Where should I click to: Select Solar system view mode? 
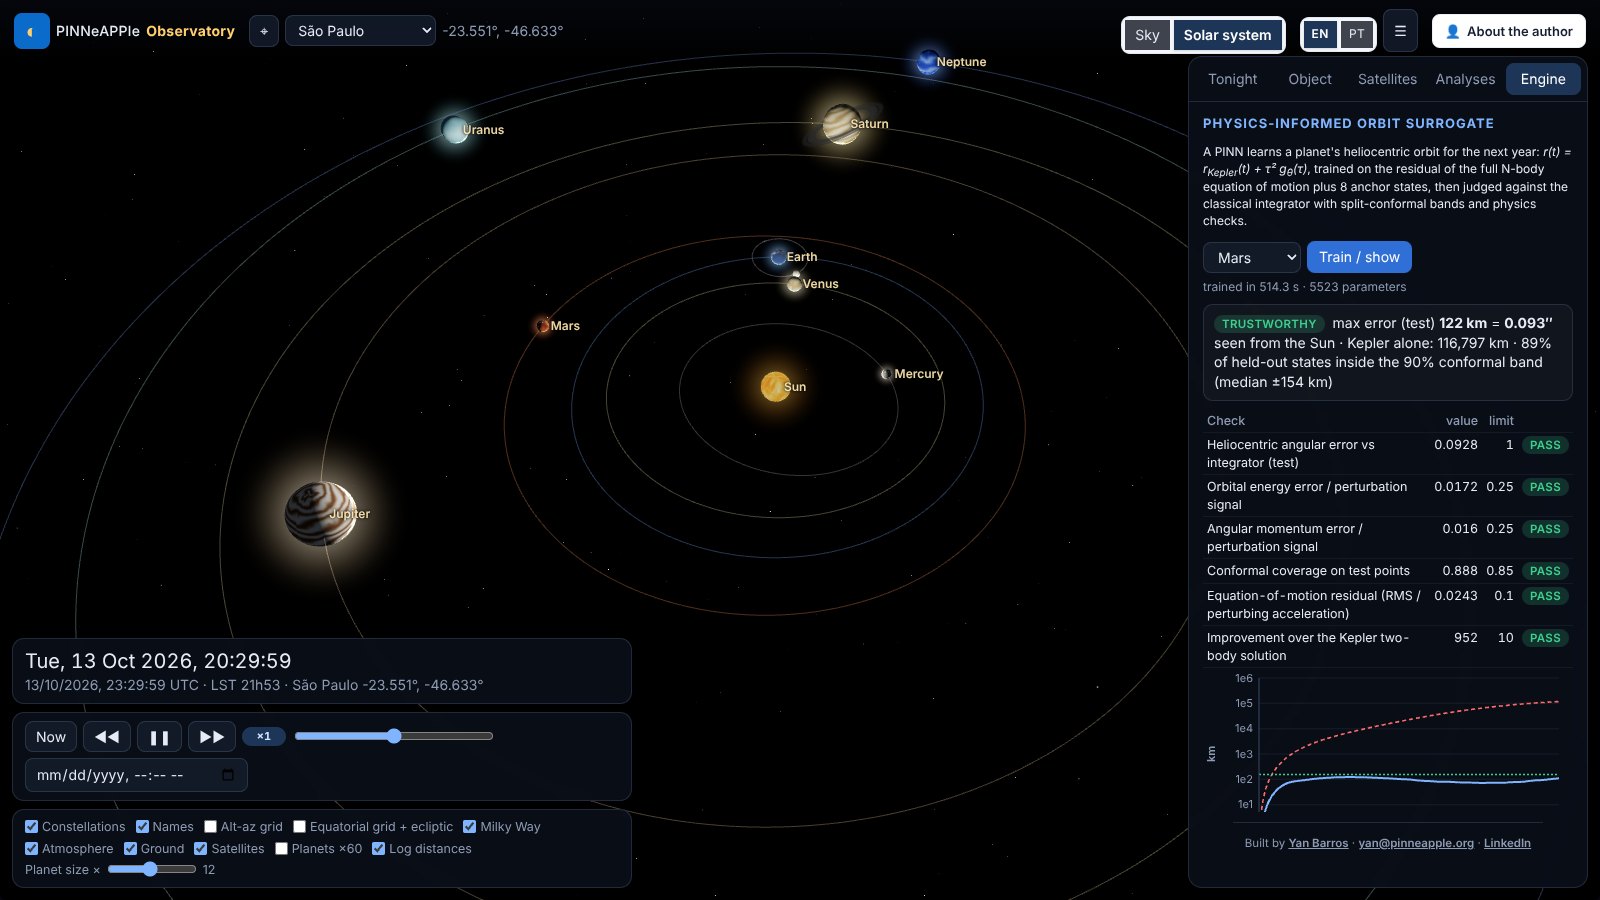click(1227, 35)
